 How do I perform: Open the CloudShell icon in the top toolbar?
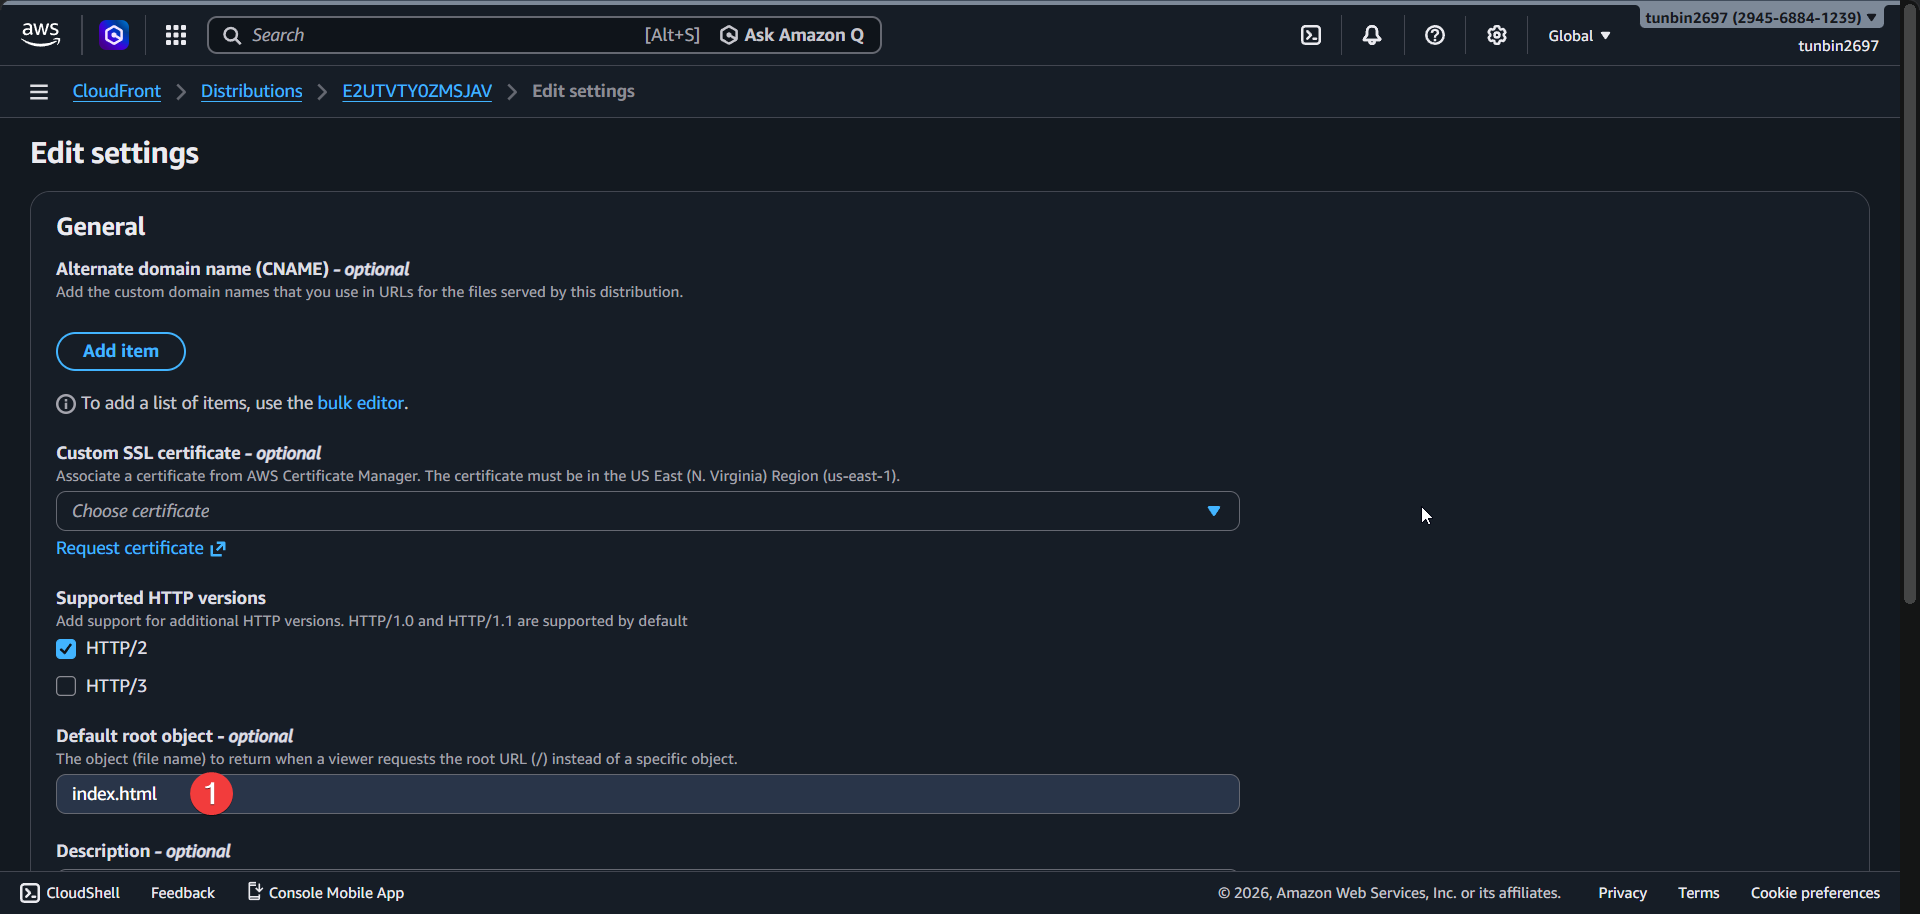pyautogui.click(x=1310, y=34)
